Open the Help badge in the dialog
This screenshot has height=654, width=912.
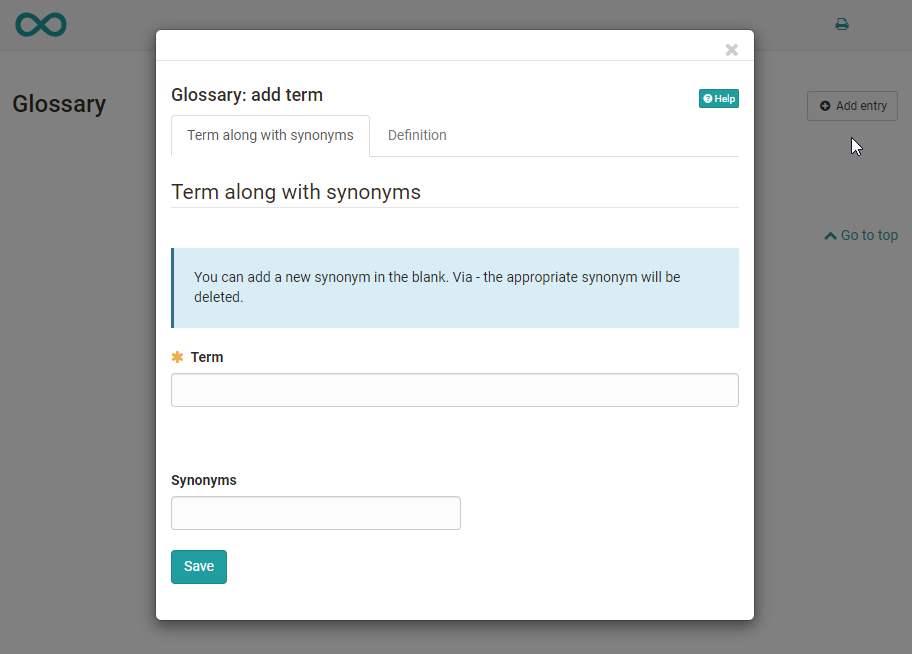(719, 99)
